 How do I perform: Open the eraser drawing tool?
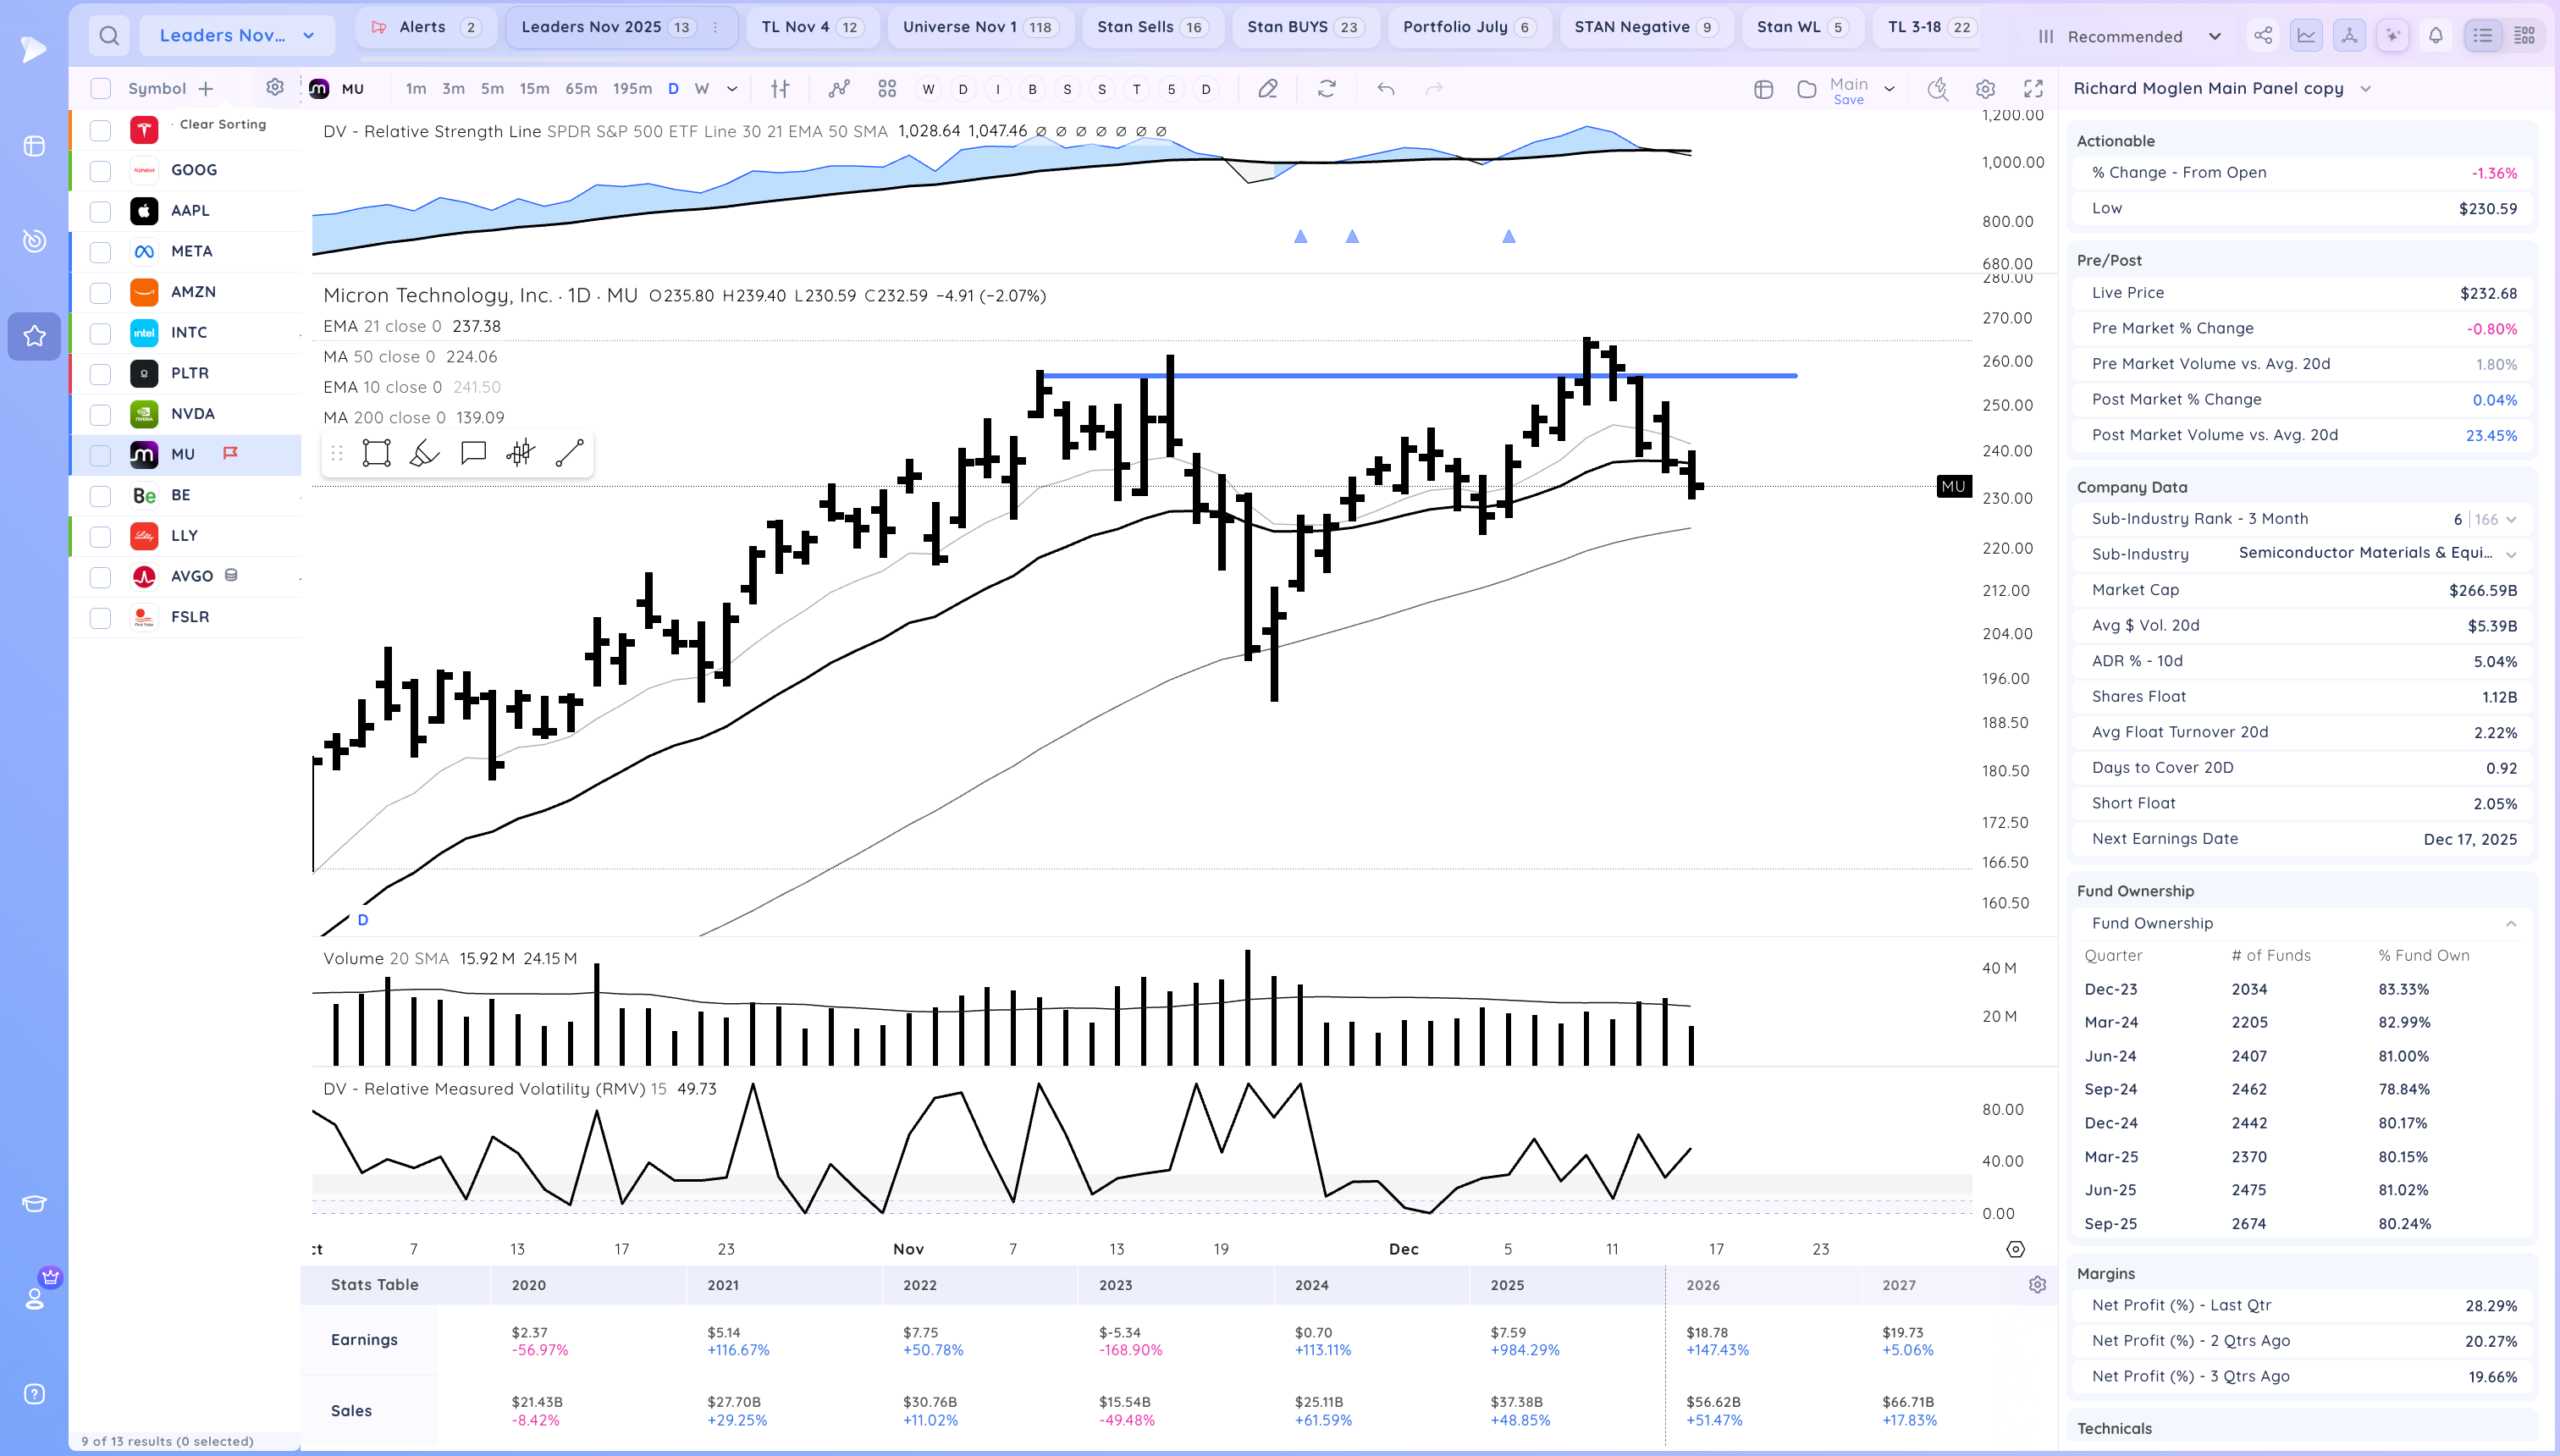coord(1268,89)
